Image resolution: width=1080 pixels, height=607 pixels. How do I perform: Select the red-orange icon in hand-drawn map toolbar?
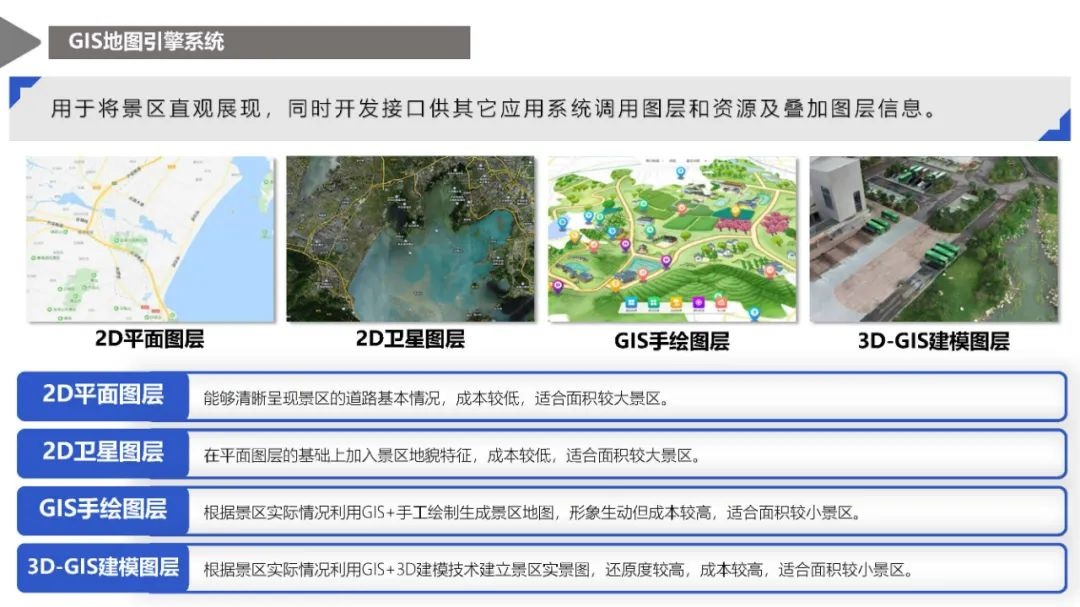721,303
